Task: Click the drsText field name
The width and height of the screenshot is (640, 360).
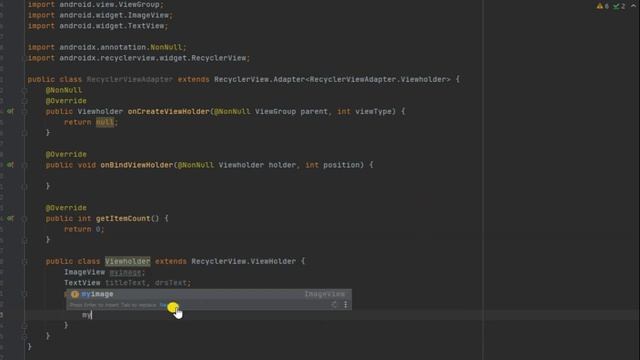Action: [x=171, y=282]
